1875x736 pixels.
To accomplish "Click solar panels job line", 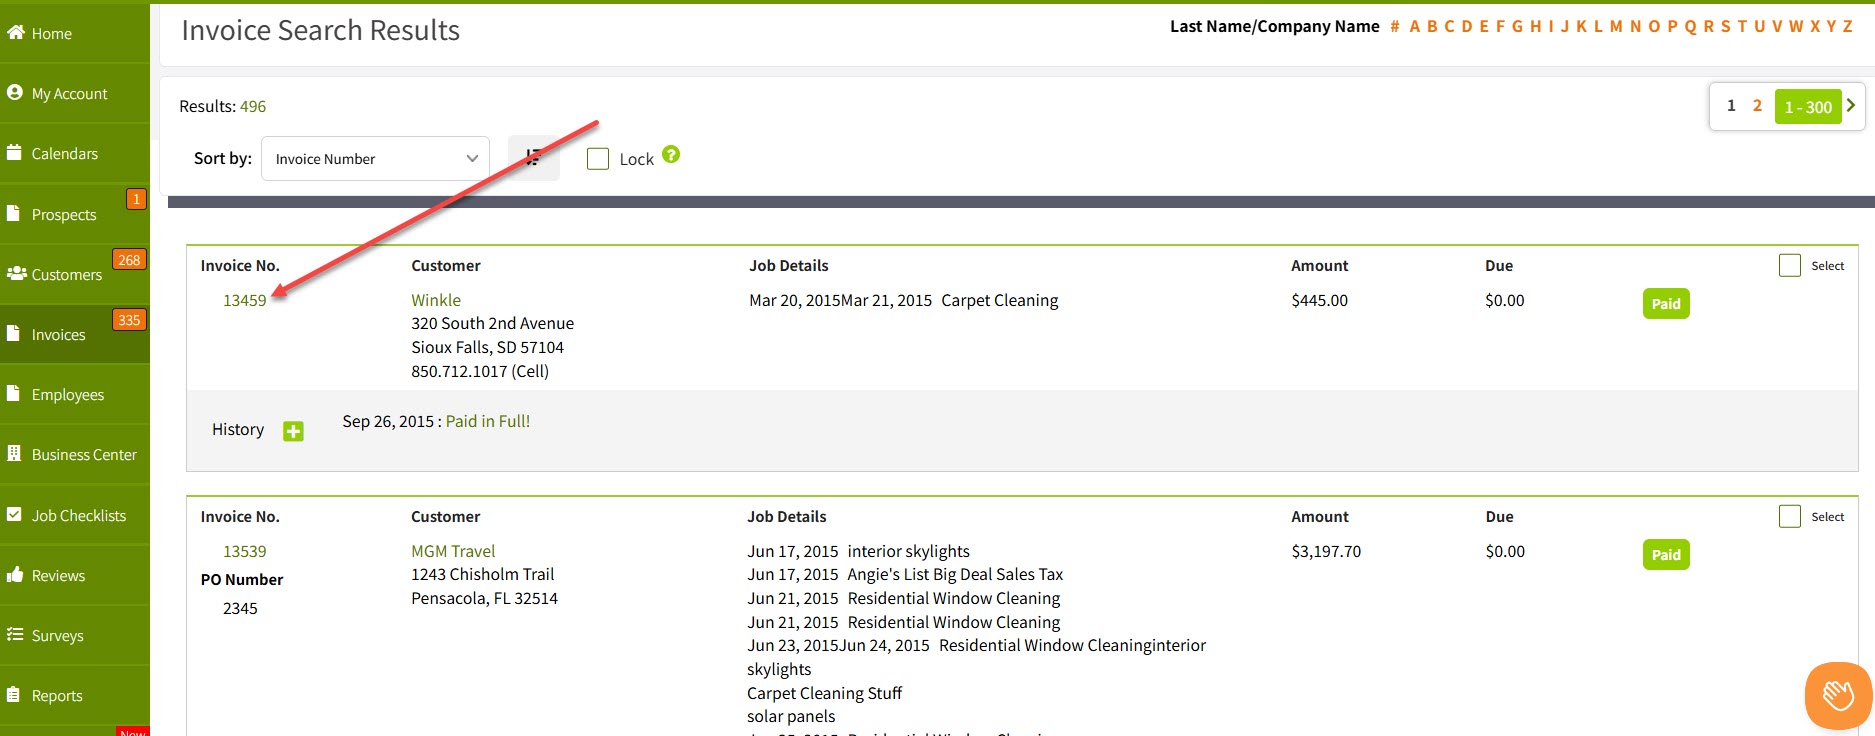I will point(791,716).
